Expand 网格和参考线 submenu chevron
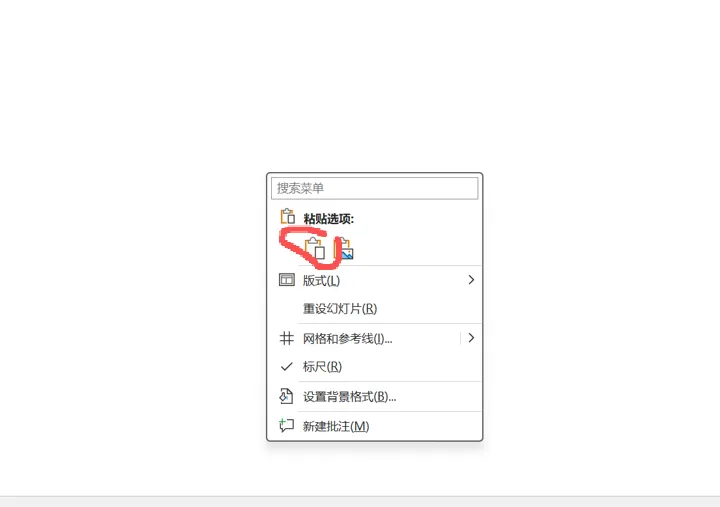 [x=471, y=338]
